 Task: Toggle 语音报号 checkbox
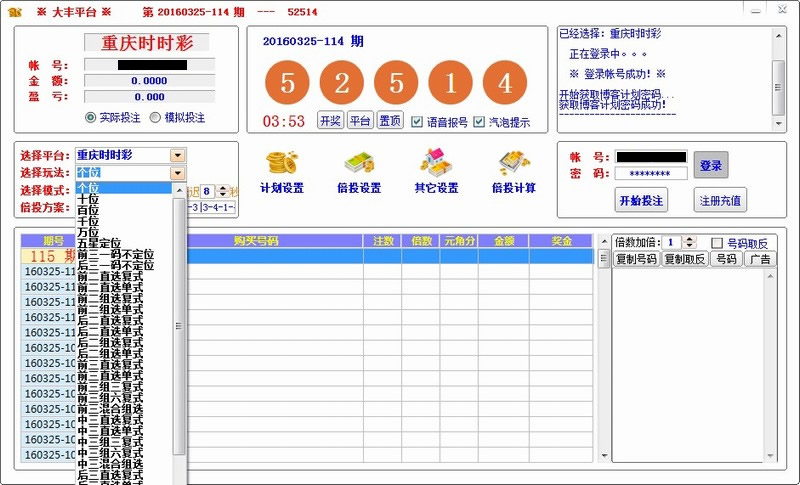coord(417,122)
